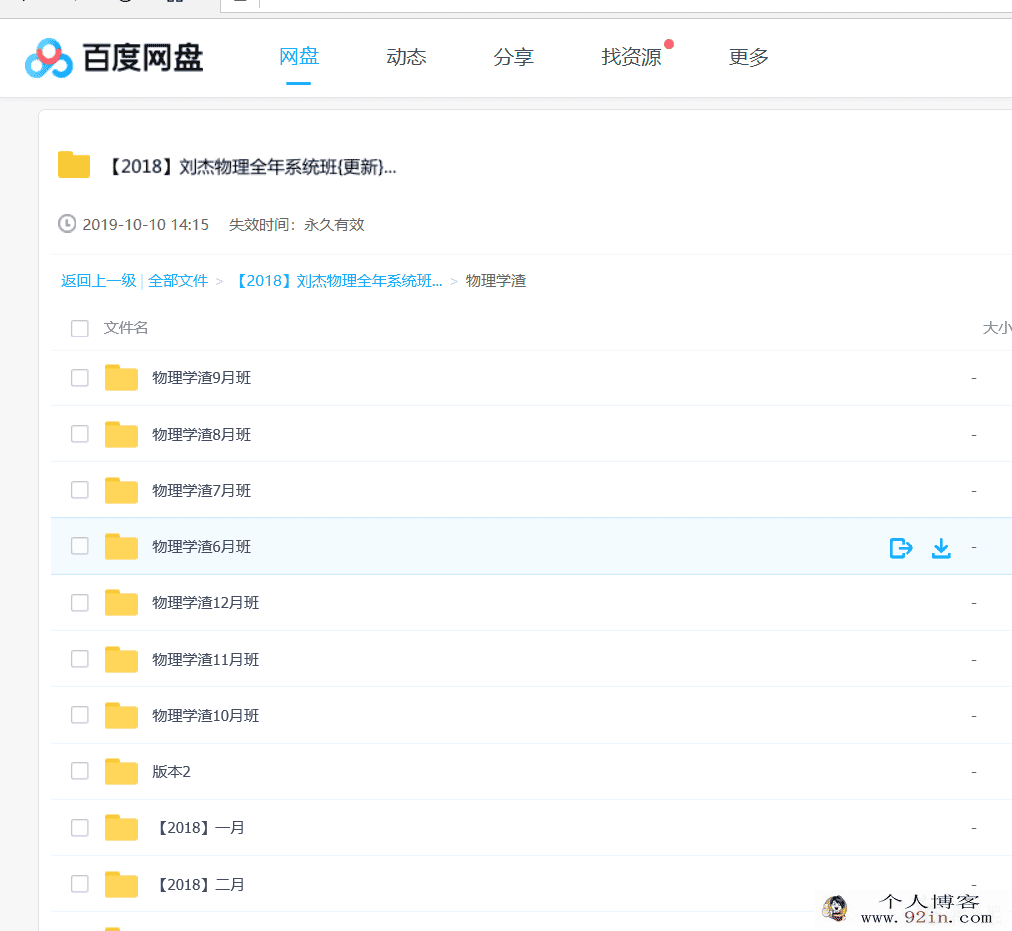
Task: Click folder icon of 物理学渣11月班
Action: [x=121, y=659]
